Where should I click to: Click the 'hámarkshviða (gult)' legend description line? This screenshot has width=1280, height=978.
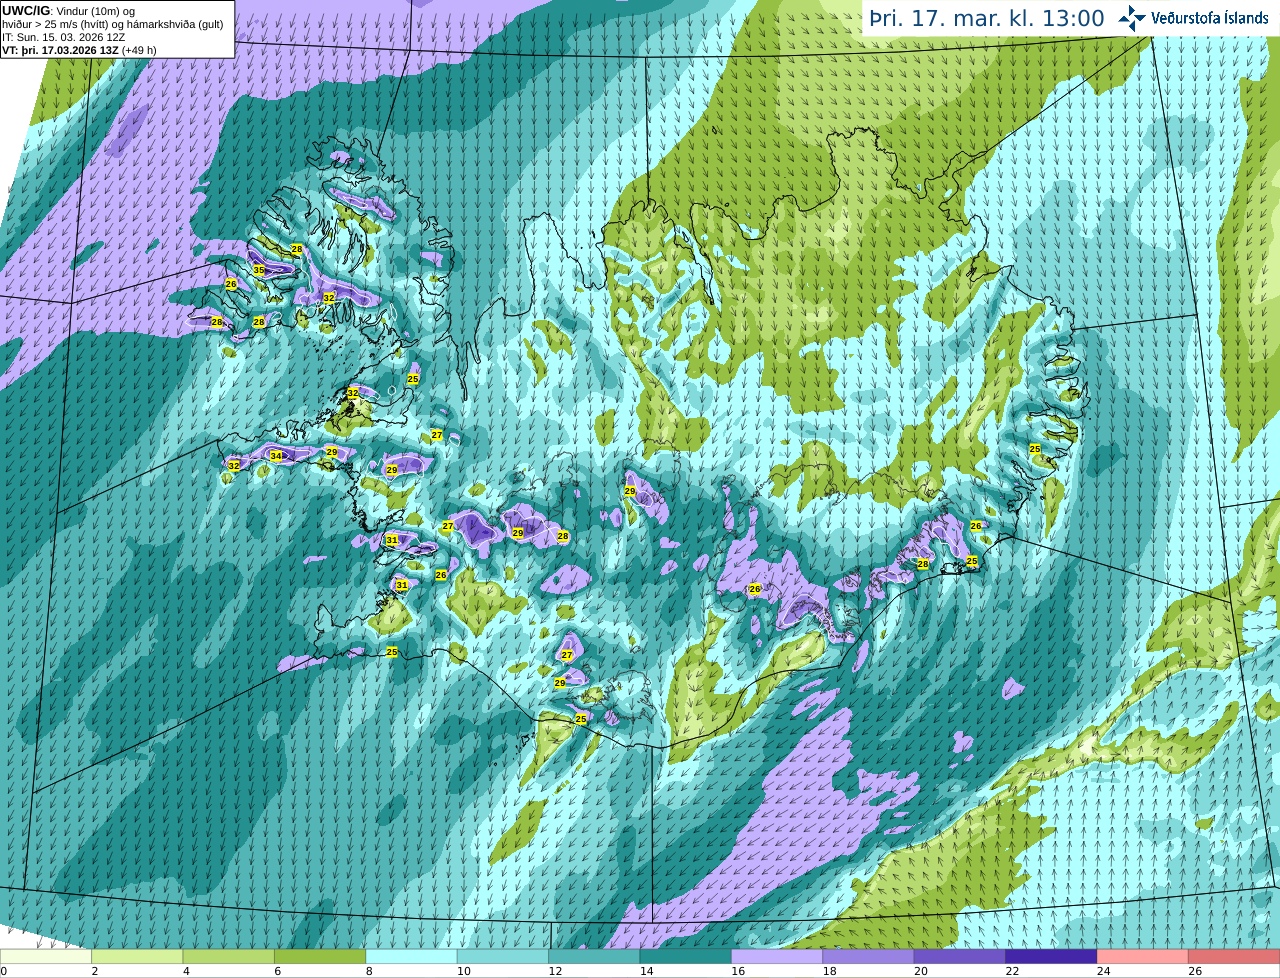(x=113, y=24)
